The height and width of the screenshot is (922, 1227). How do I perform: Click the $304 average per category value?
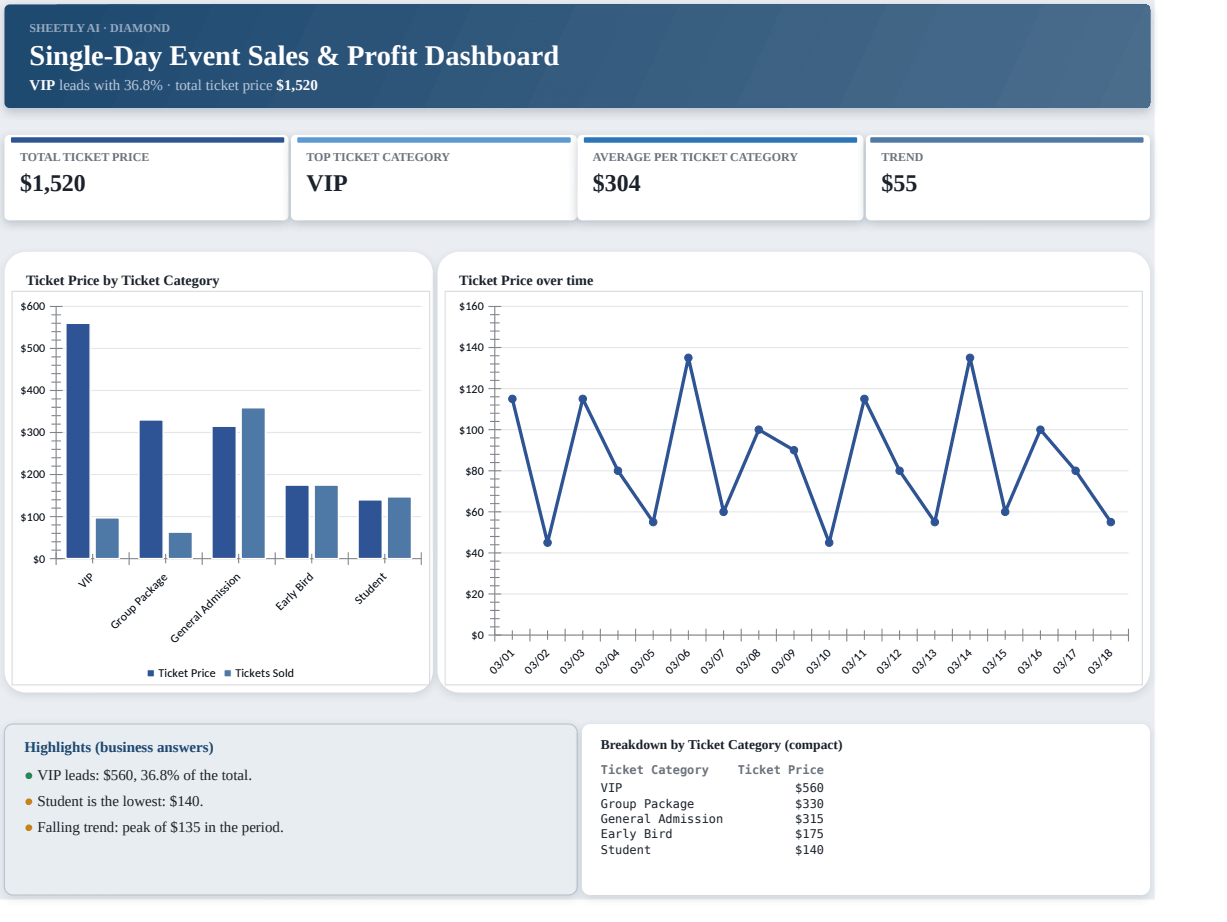pos(616,183)
